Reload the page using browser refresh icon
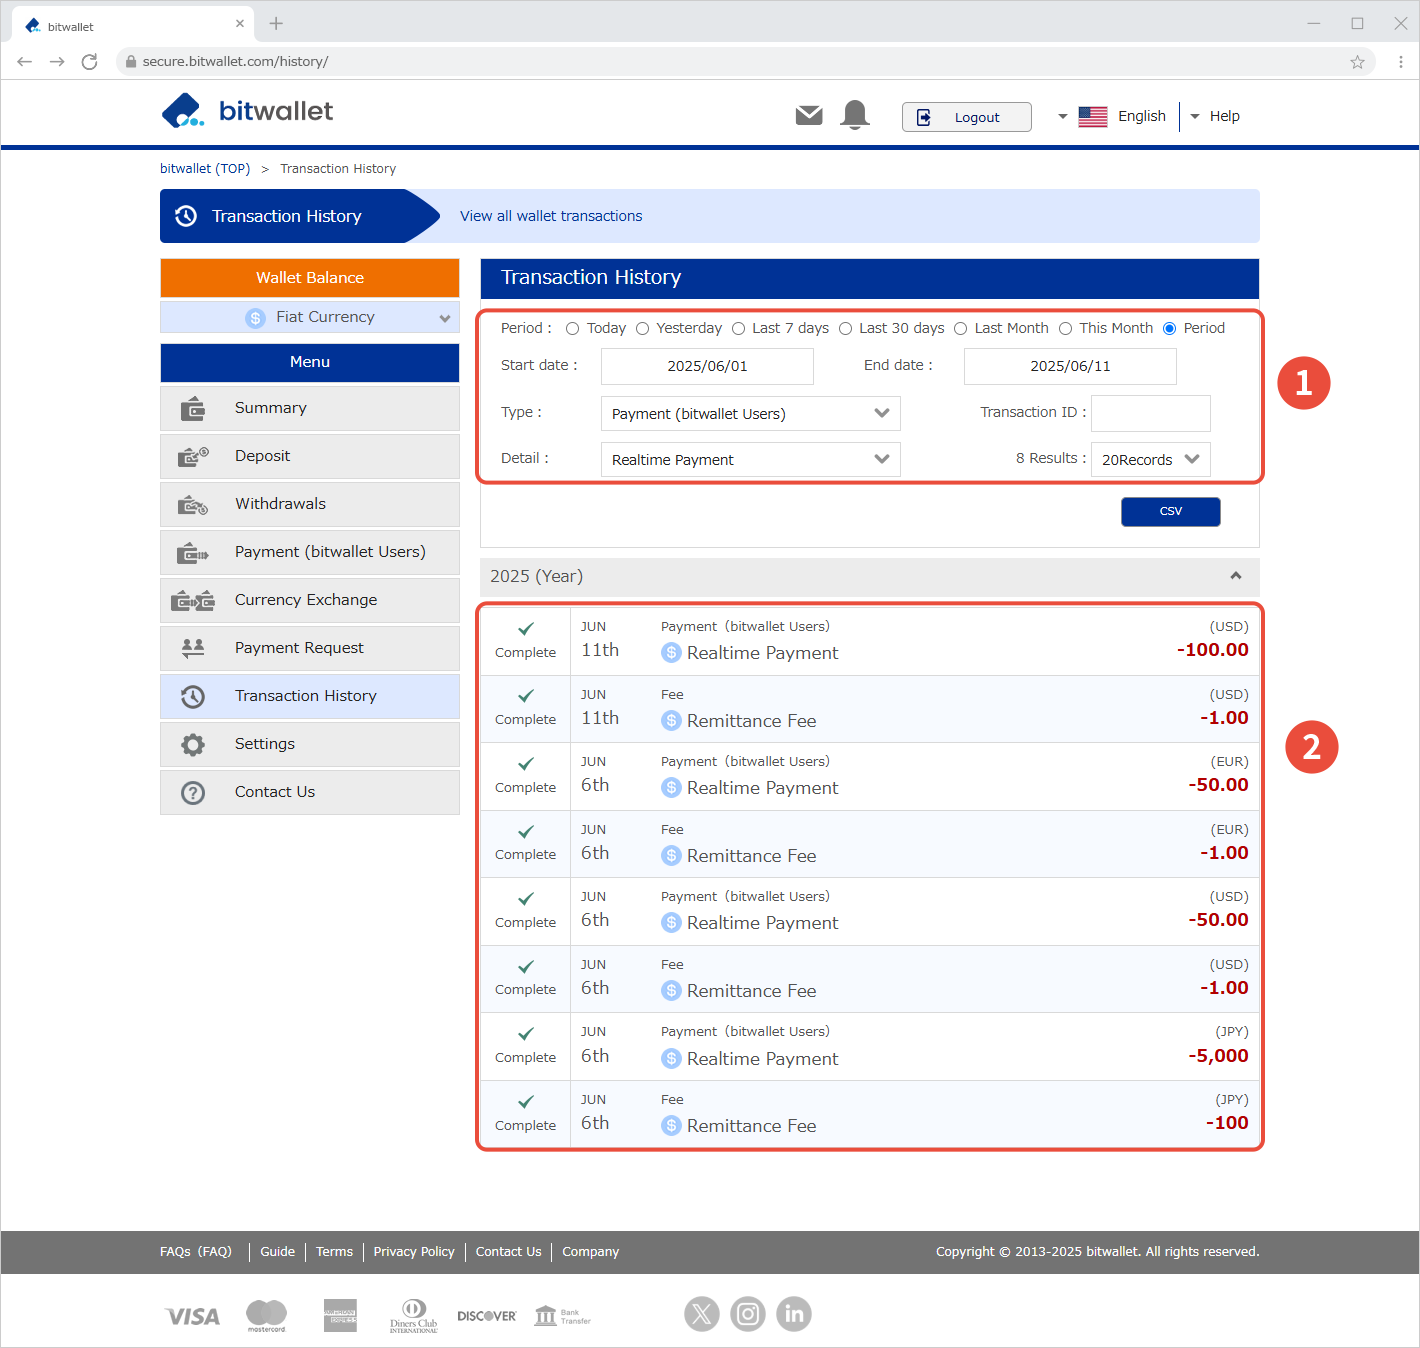1420x1348 pixels. tap(89, 62)
